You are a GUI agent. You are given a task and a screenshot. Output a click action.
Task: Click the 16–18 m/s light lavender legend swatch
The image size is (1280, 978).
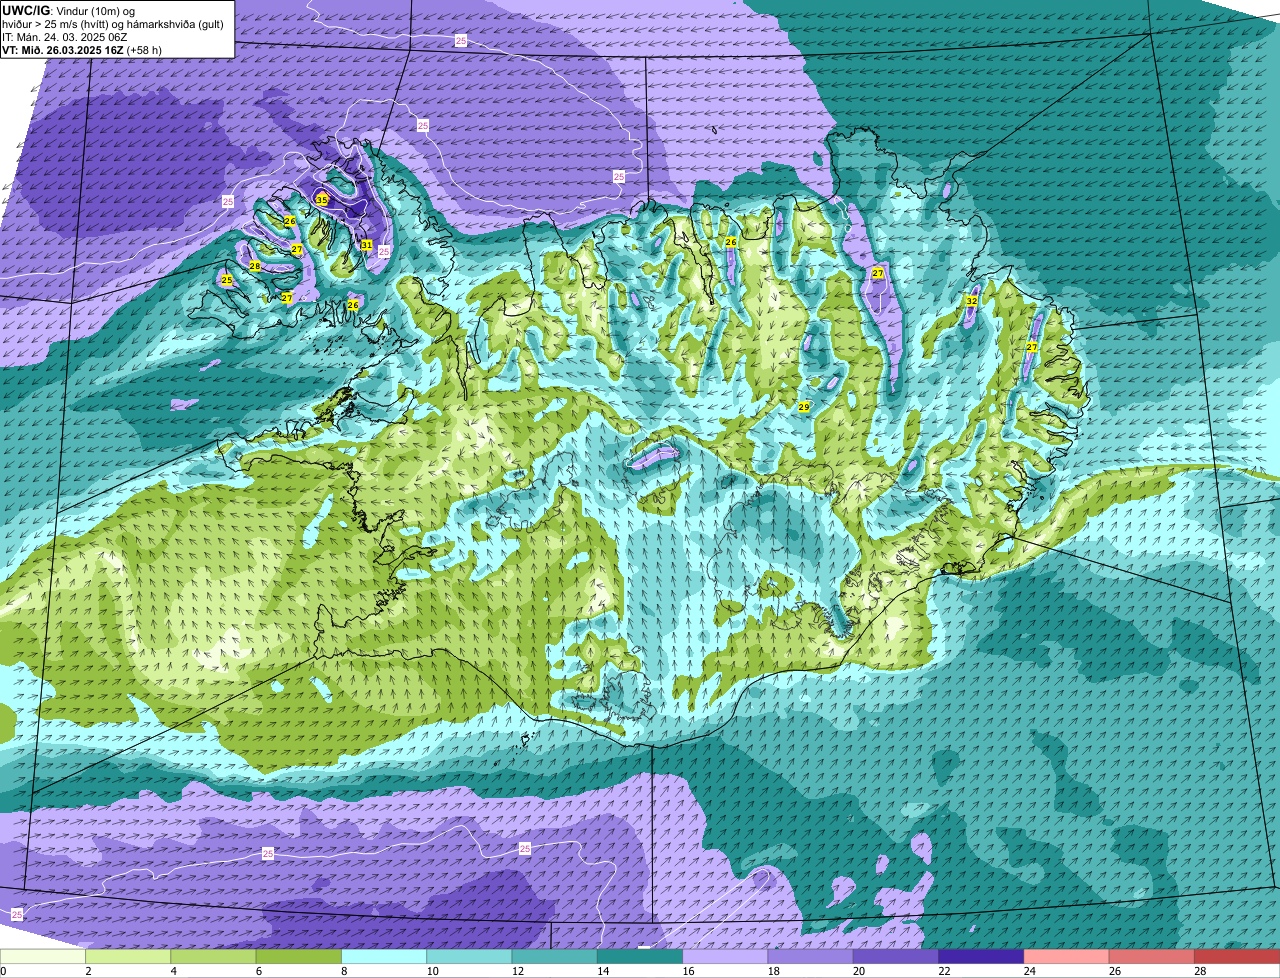[x=725, y=956]
